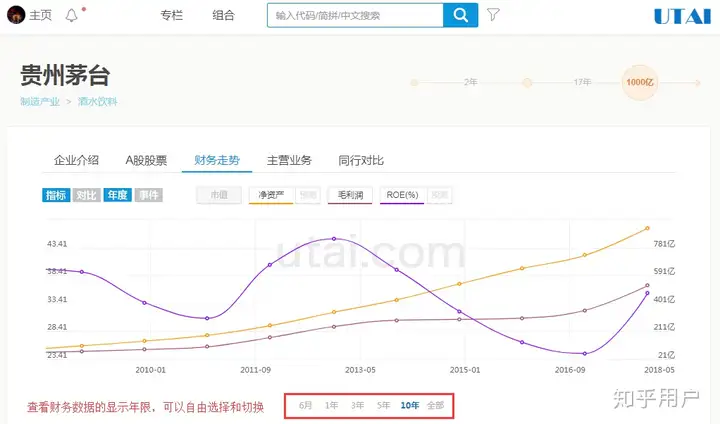Click the 酒水饮料 breadcrumb link
Image resolution: width=720 pixels, height=424 pixels.
tap(97, 102)
